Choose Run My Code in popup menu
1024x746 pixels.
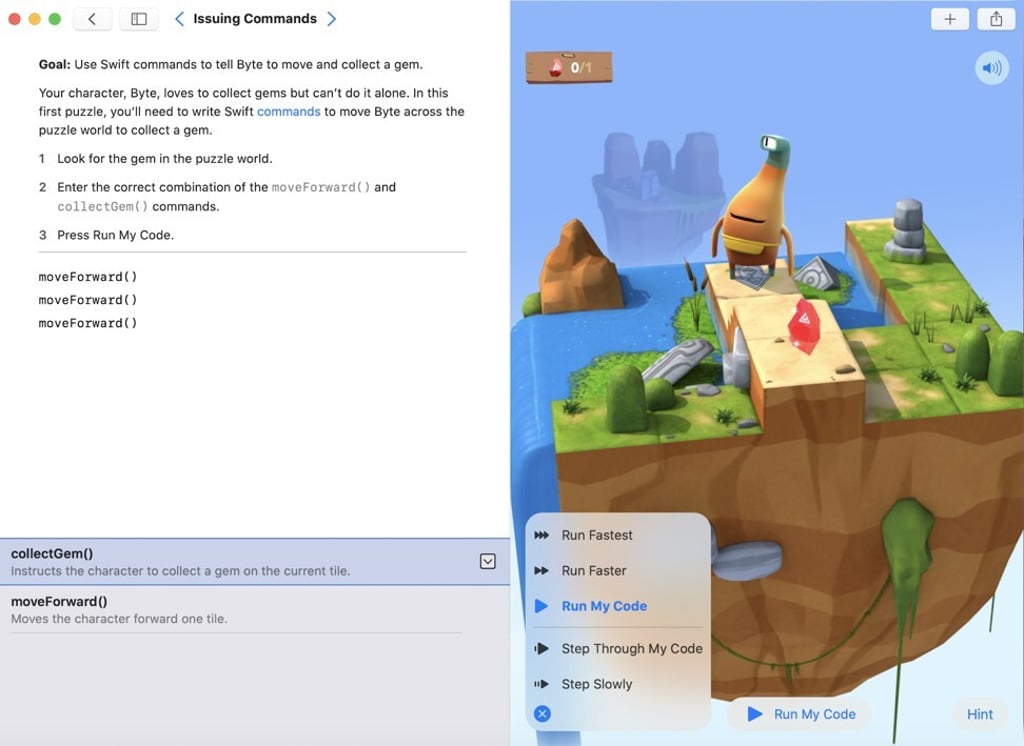618,606
